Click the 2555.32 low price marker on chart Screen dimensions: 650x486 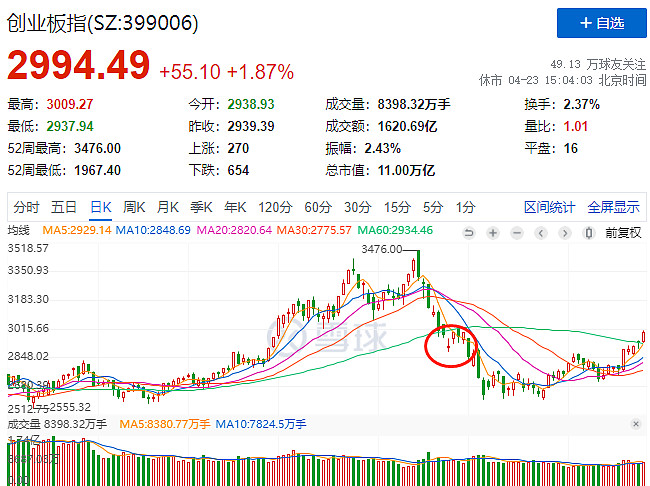[x=70, y=407]
